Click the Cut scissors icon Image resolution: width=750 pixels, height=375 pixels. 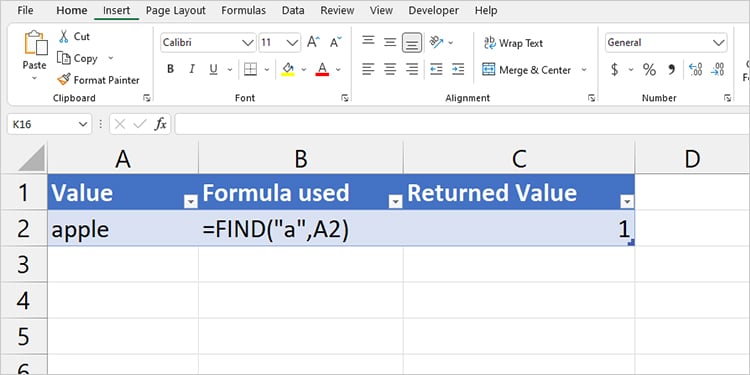[64, 36]
